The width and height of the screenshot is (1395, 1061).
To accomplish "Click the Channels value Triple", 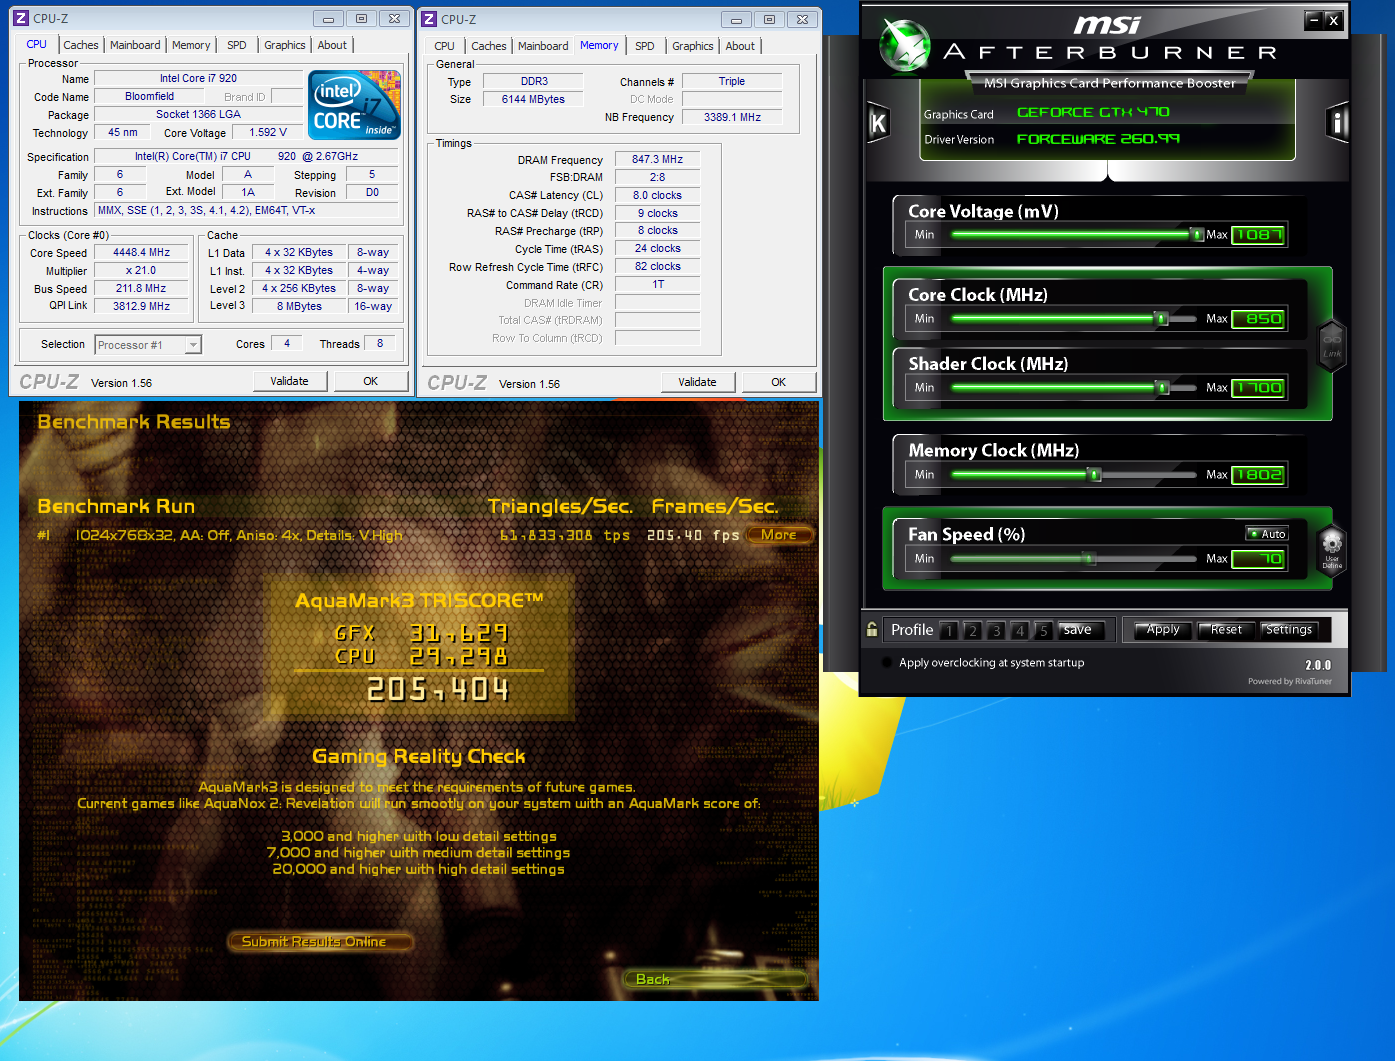I will [732, 81].
